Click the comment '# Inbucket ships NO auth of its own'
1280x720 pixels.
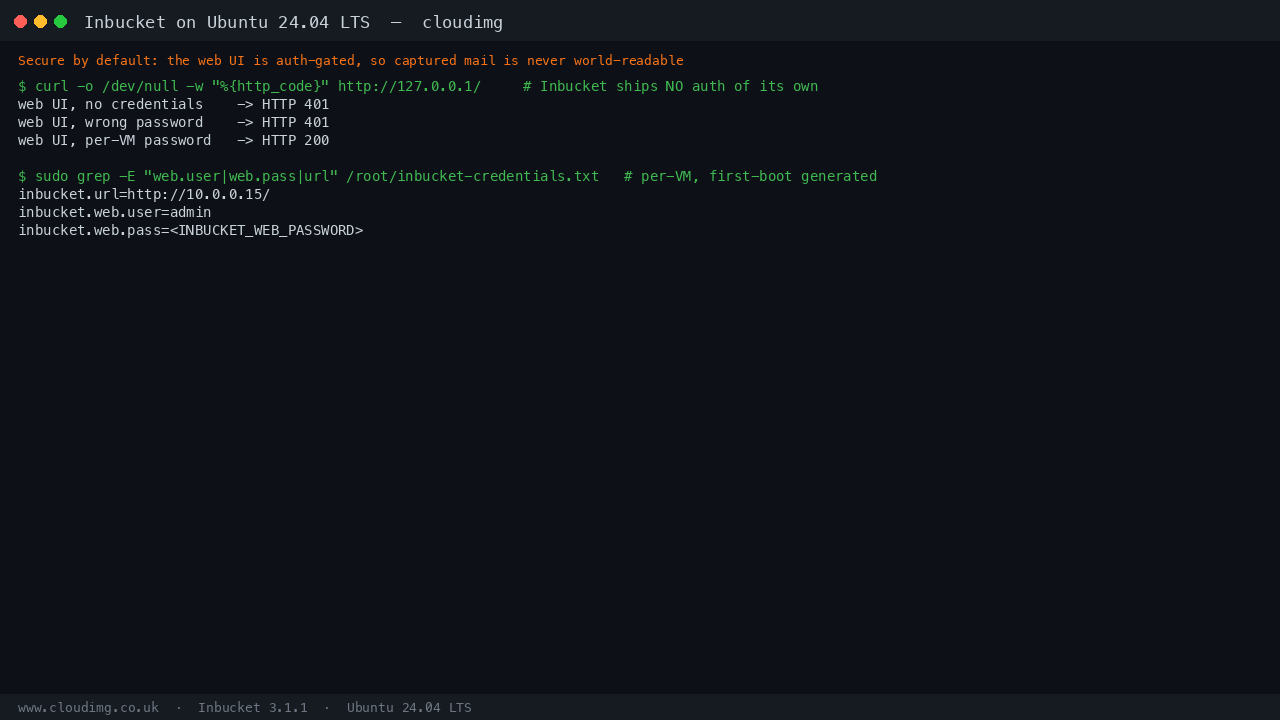click(670, 87)
